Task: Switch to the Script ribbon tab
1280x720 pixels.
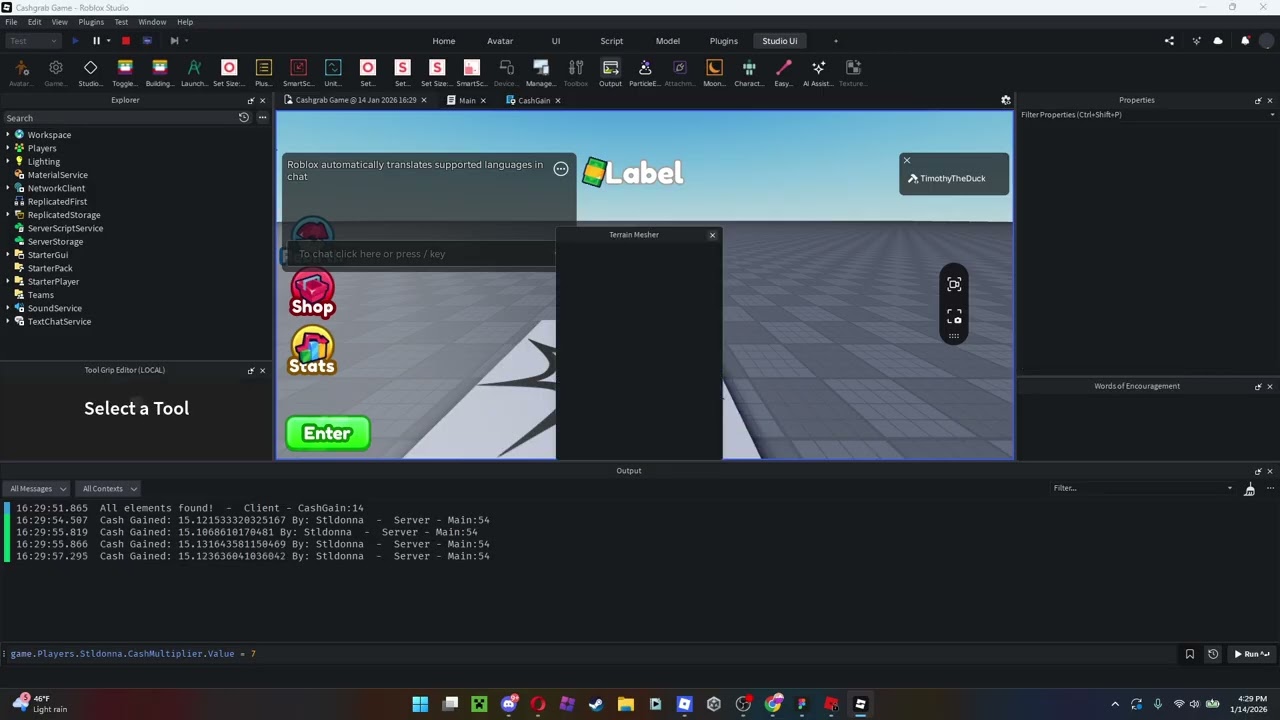Action: (611, 41)
